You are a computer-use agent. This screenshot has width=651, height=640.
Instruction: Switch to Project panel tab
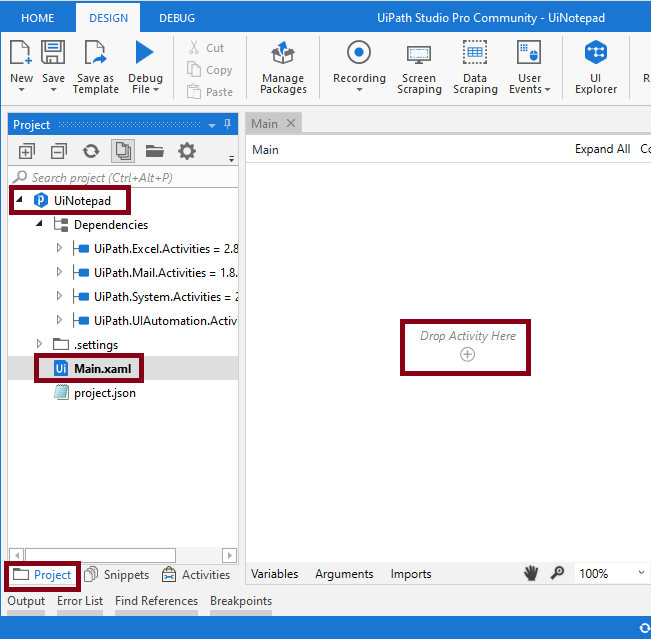coord(42,575)
